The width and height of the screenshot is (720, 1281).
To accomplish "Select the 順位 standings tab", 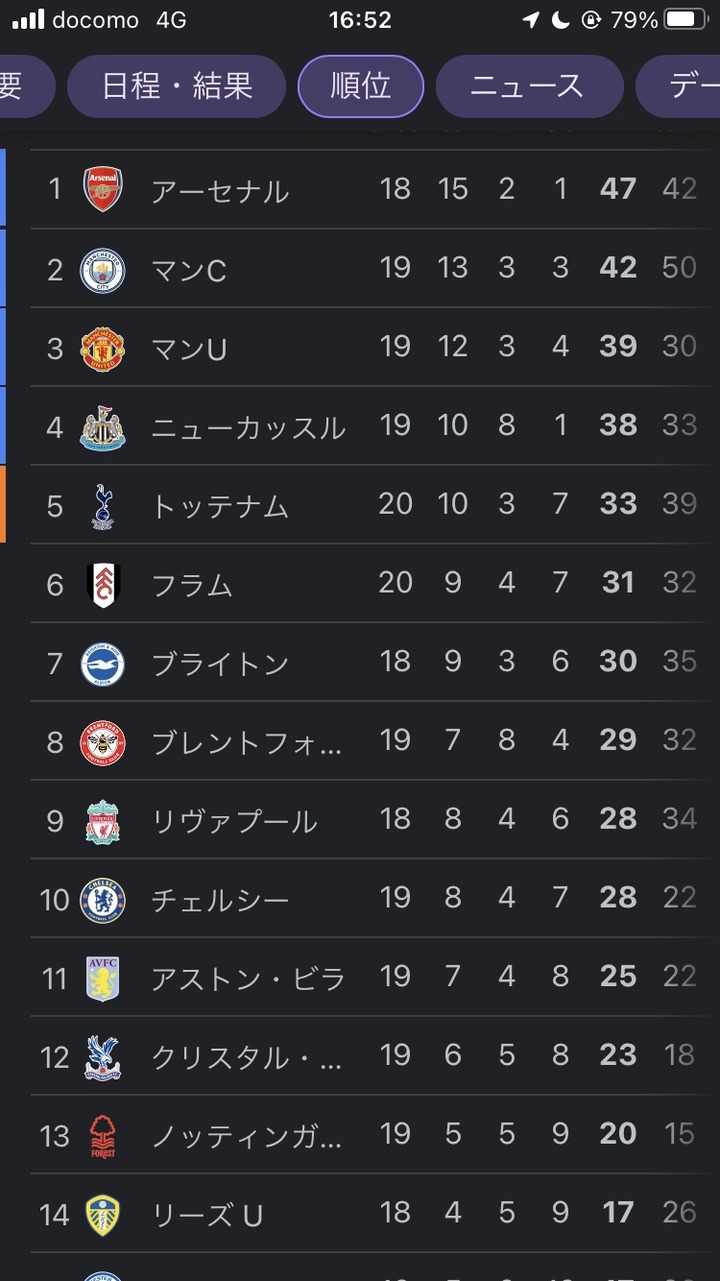I will tap(360, 86).
